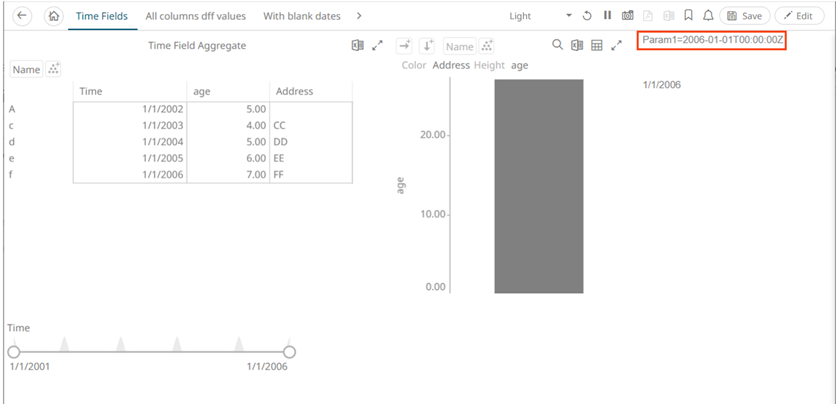Screen dimensions: 836x404
Task: Click the 1/1/2003 time cell
Action: tap(130, 126)
